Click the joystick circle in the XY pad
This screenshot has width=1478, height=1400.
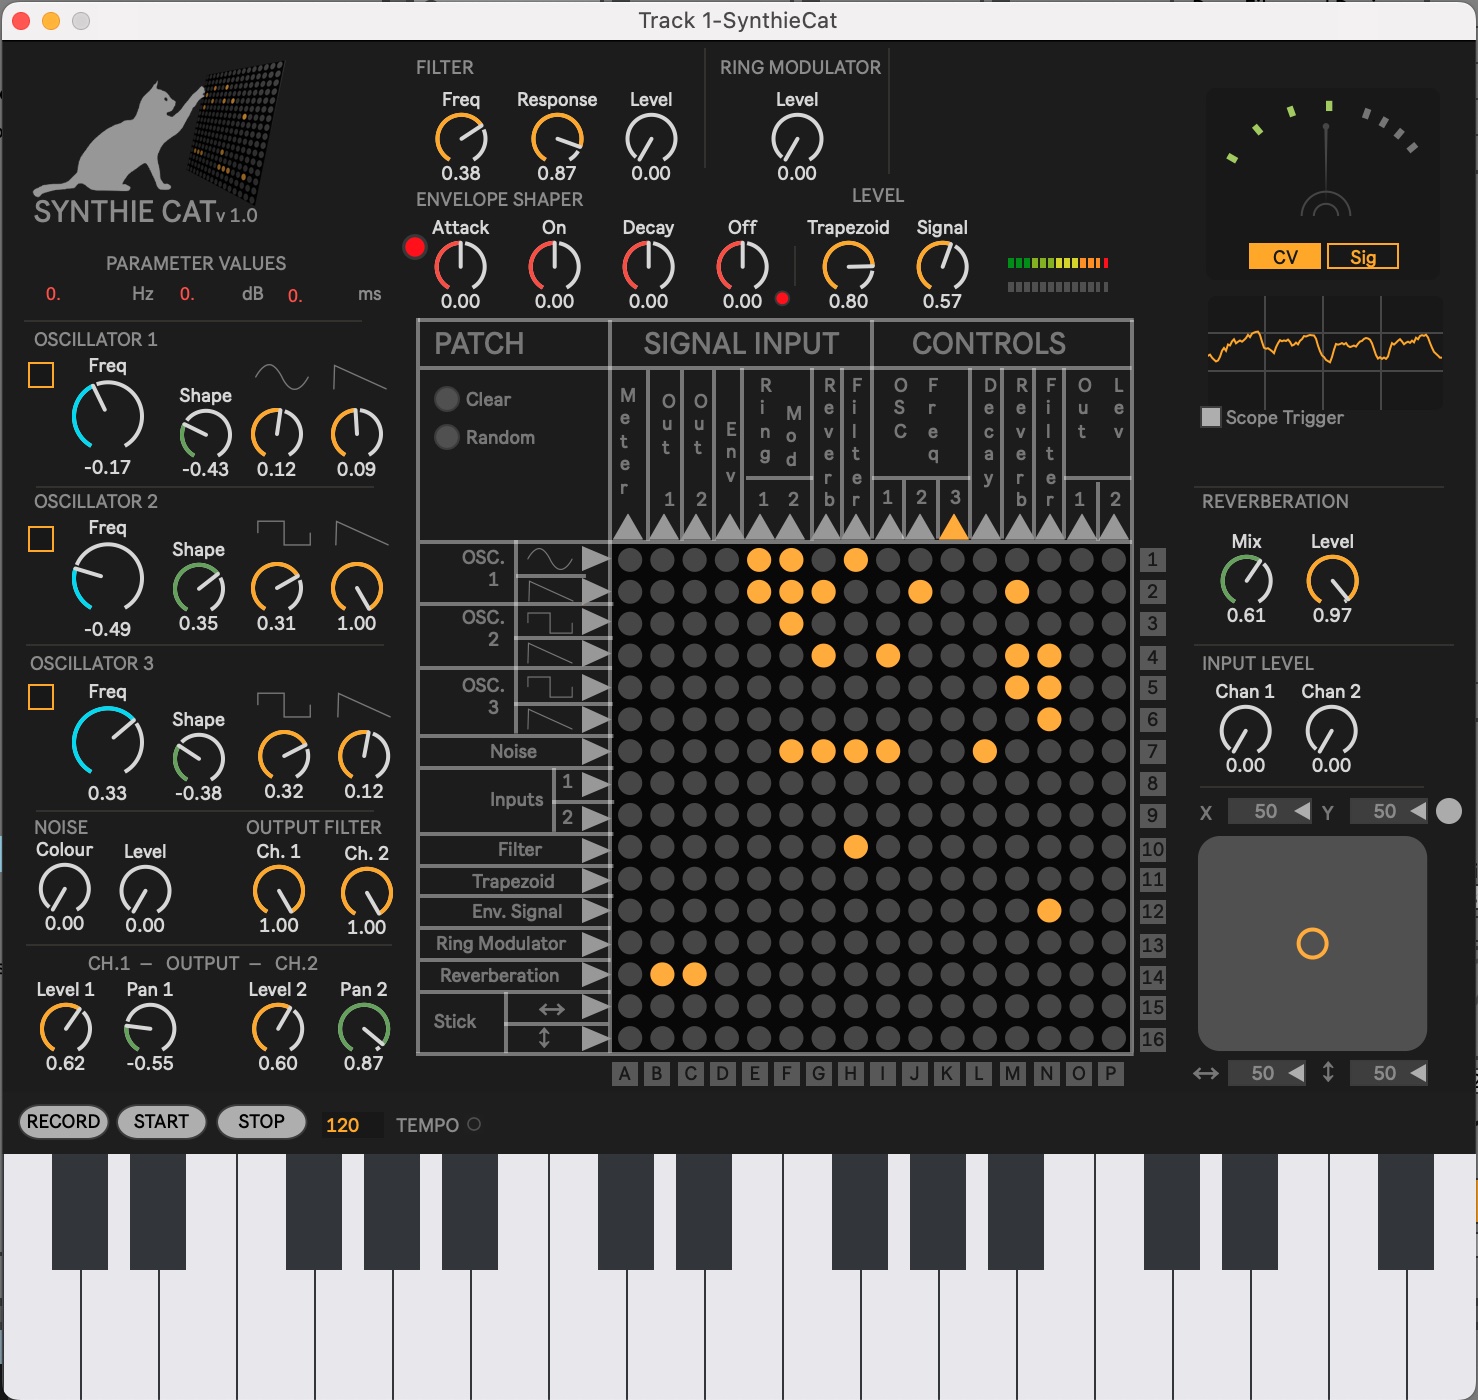tap(1312, 943)
